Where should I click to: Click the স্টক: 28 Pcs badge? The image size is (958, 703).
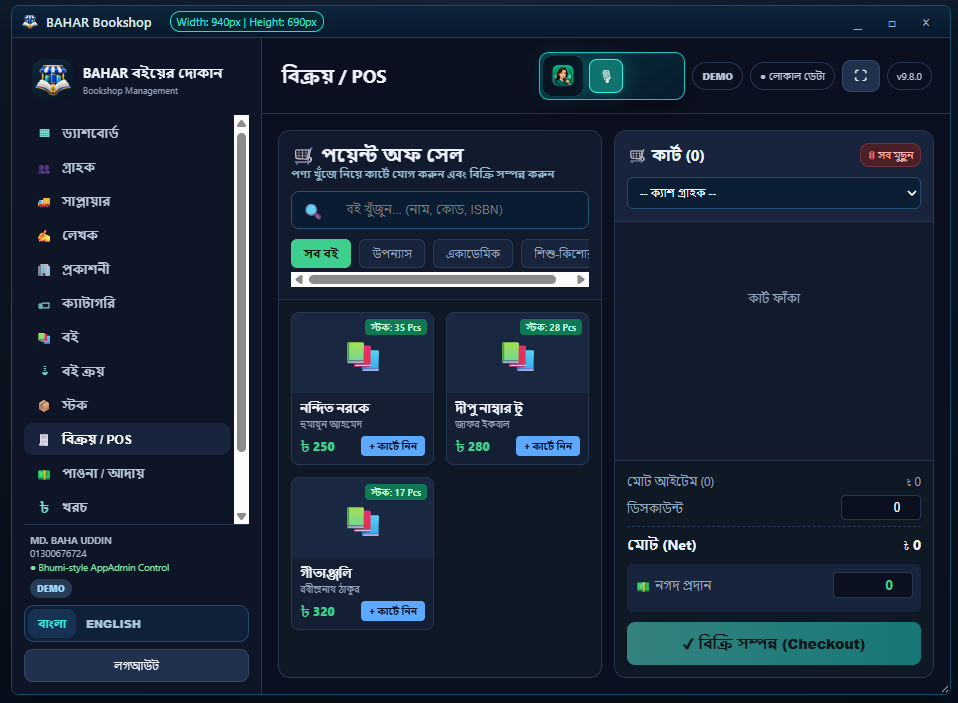point(550,327)
